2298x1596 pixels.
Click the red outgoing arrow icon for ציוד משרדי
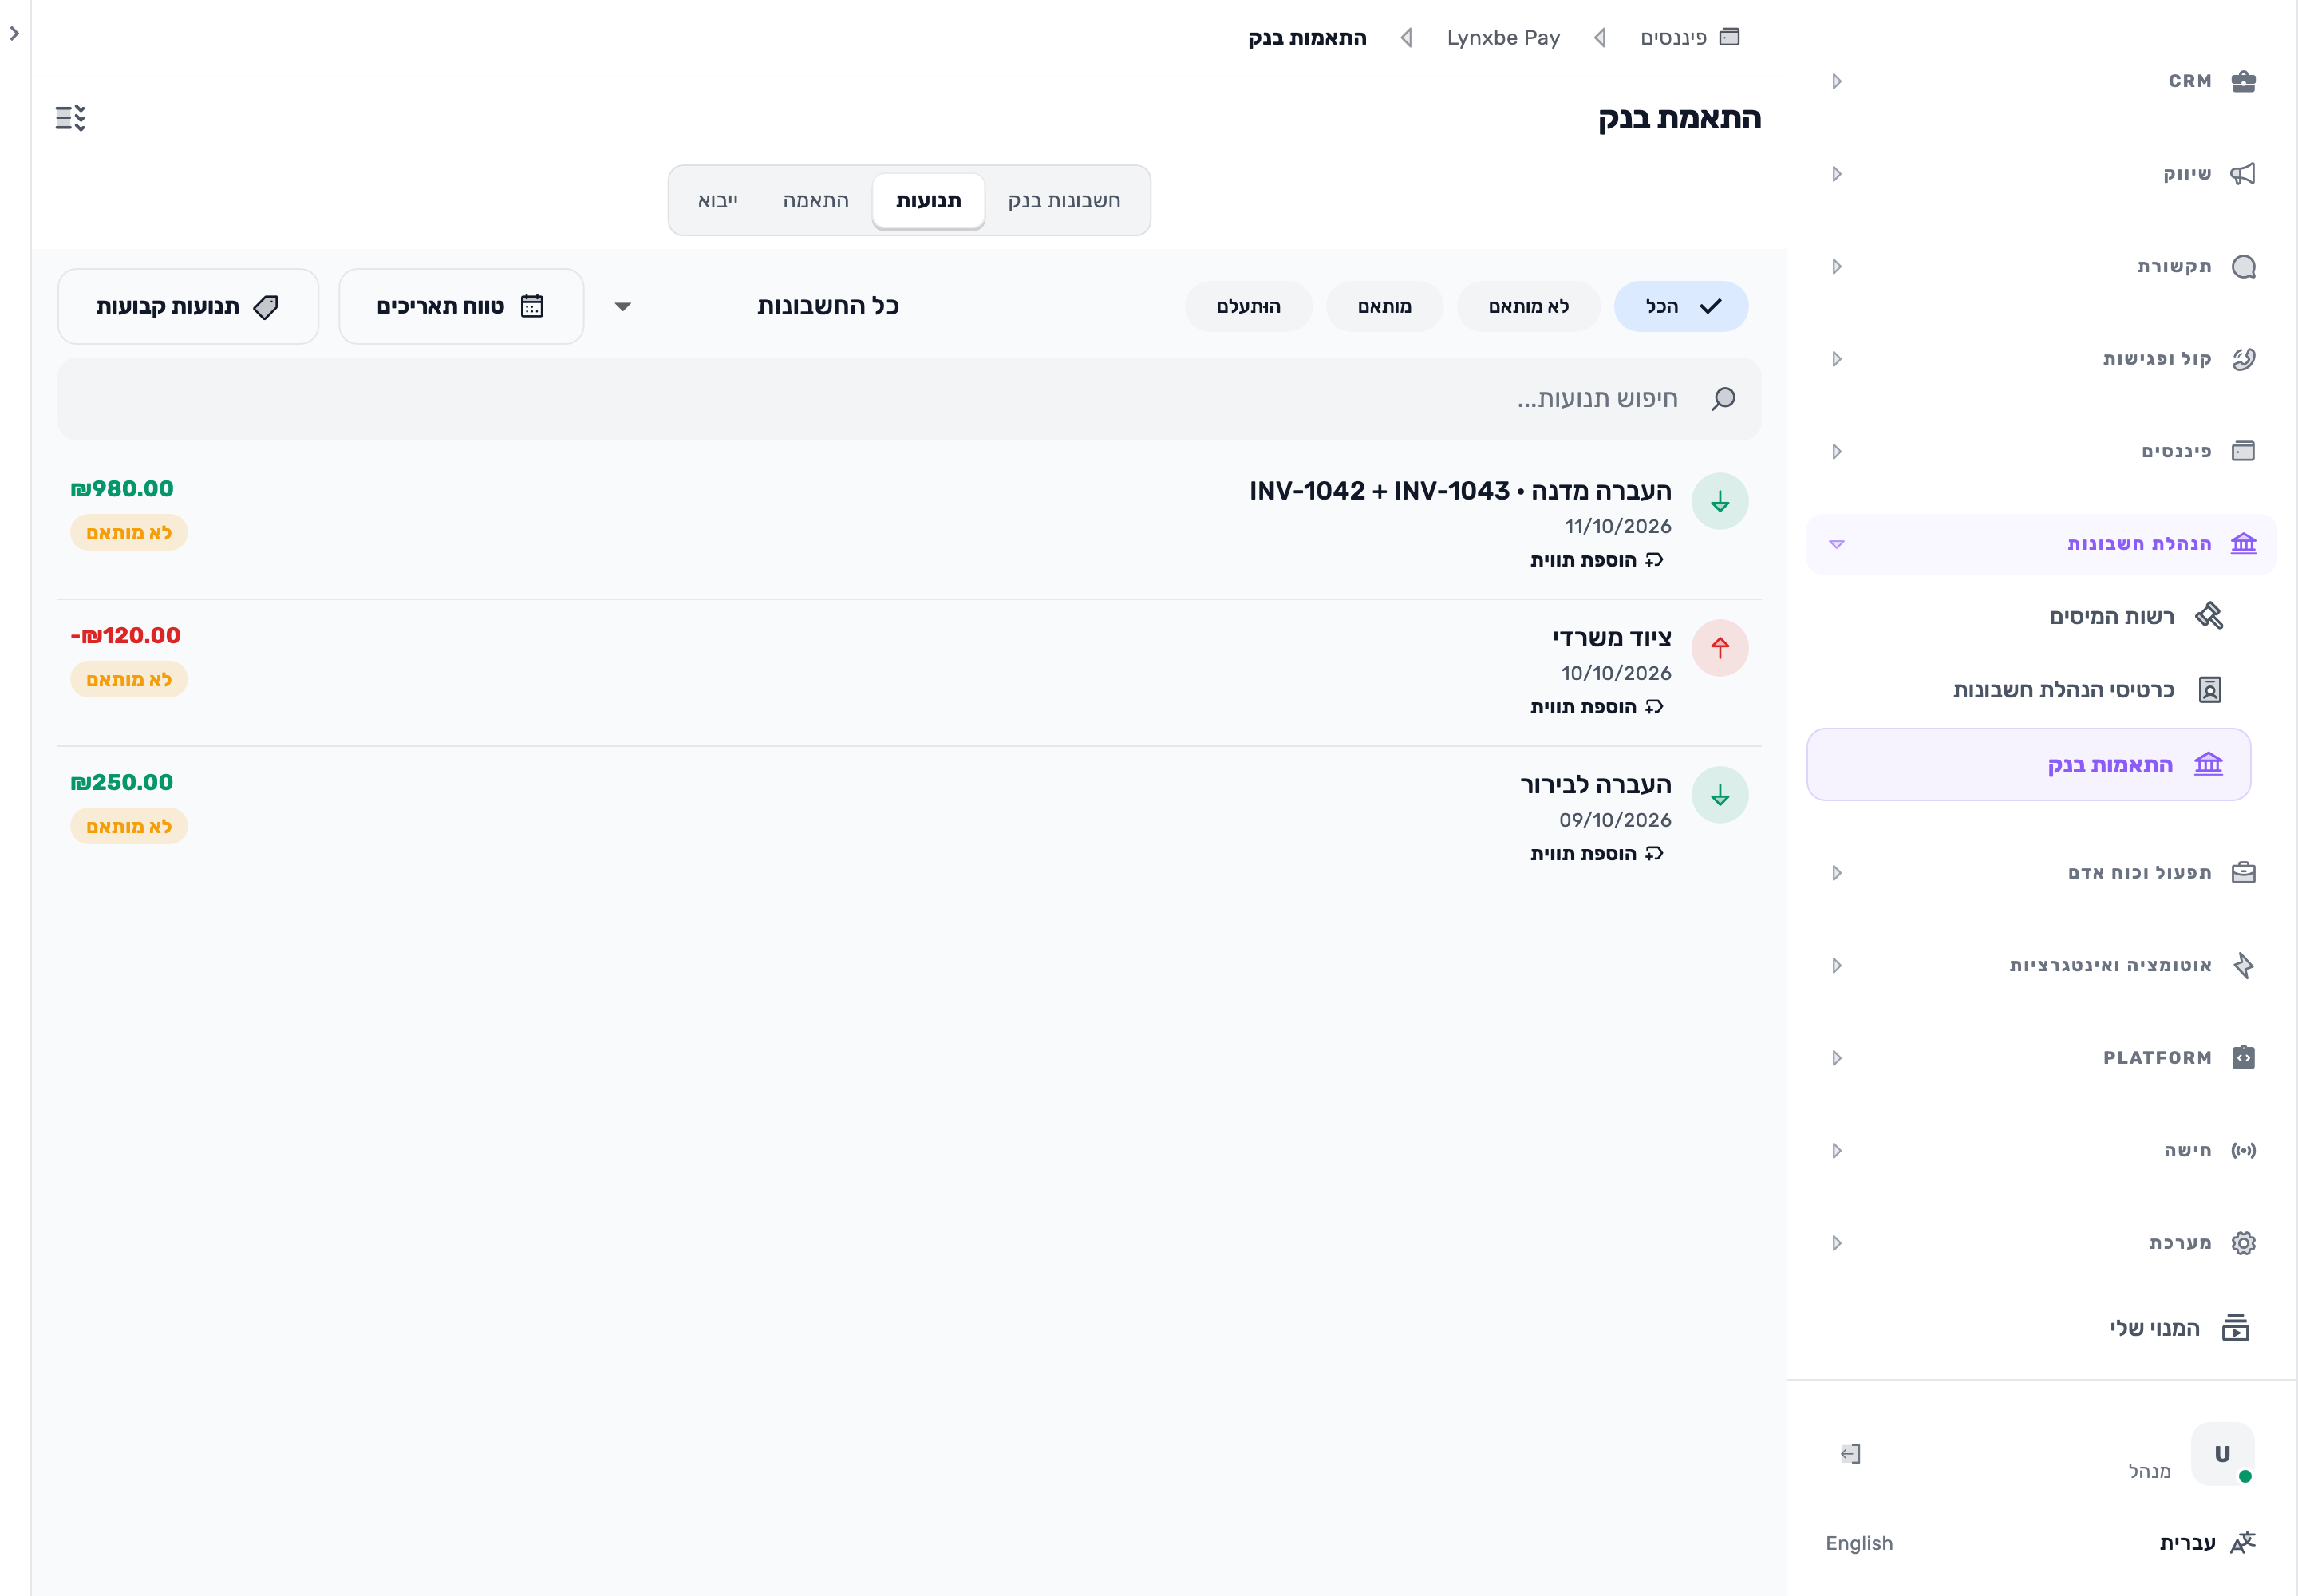1720,648
